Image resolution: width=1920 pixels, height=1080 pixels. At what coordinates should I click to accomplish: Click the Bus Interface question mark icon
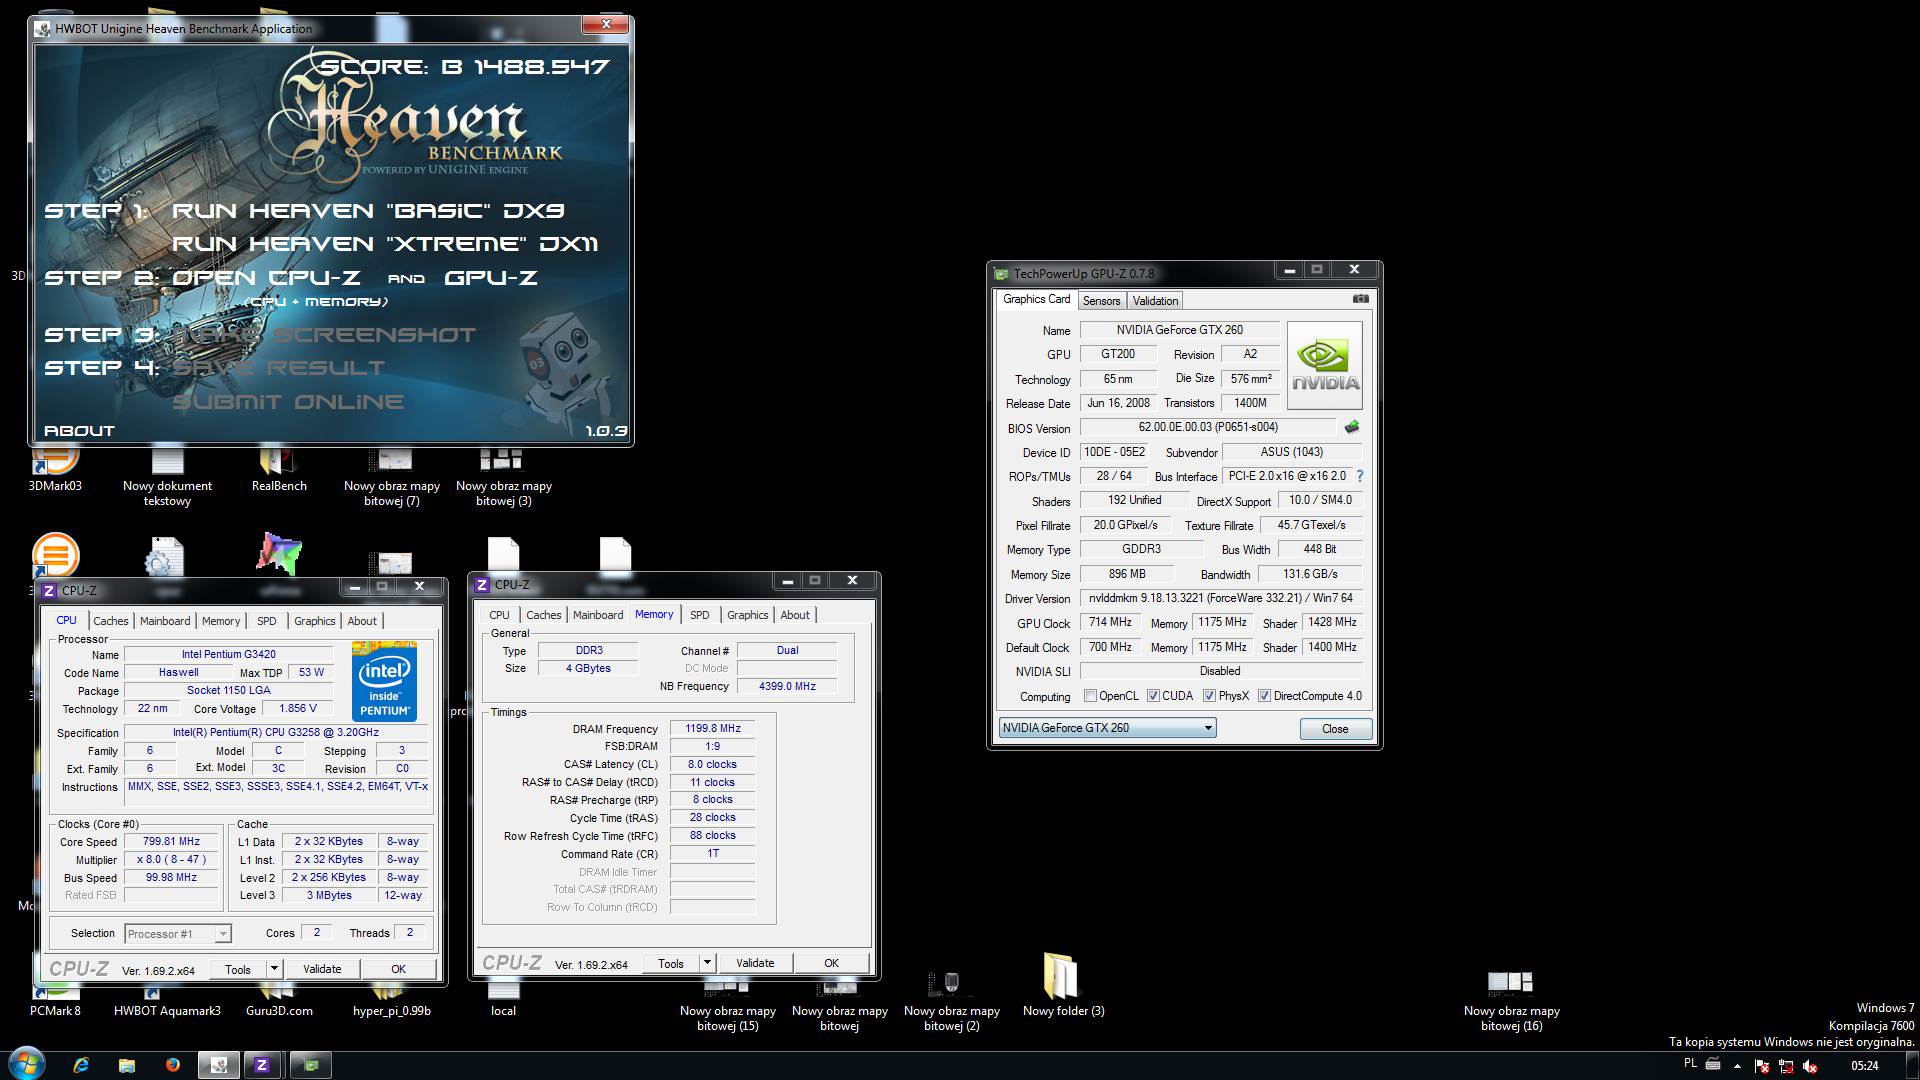pyautogui.click(x=1360, y=476)
